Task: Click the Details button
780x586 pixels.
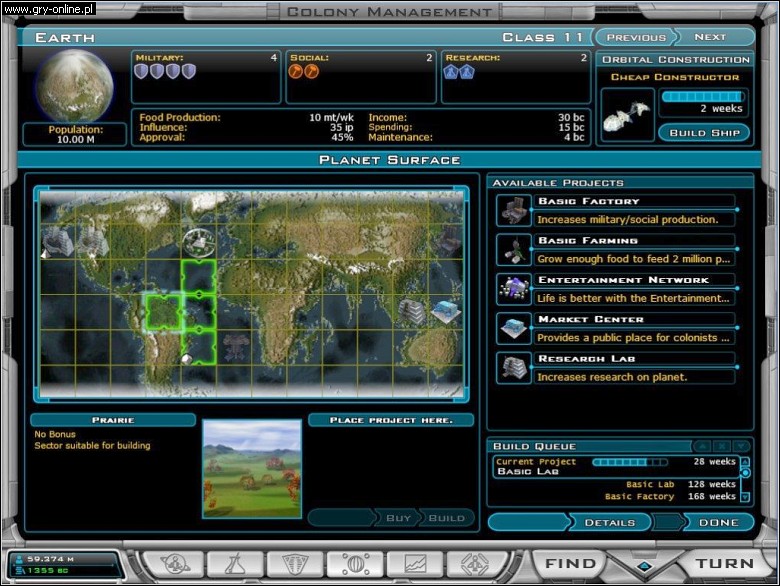Action: (609, 522)
